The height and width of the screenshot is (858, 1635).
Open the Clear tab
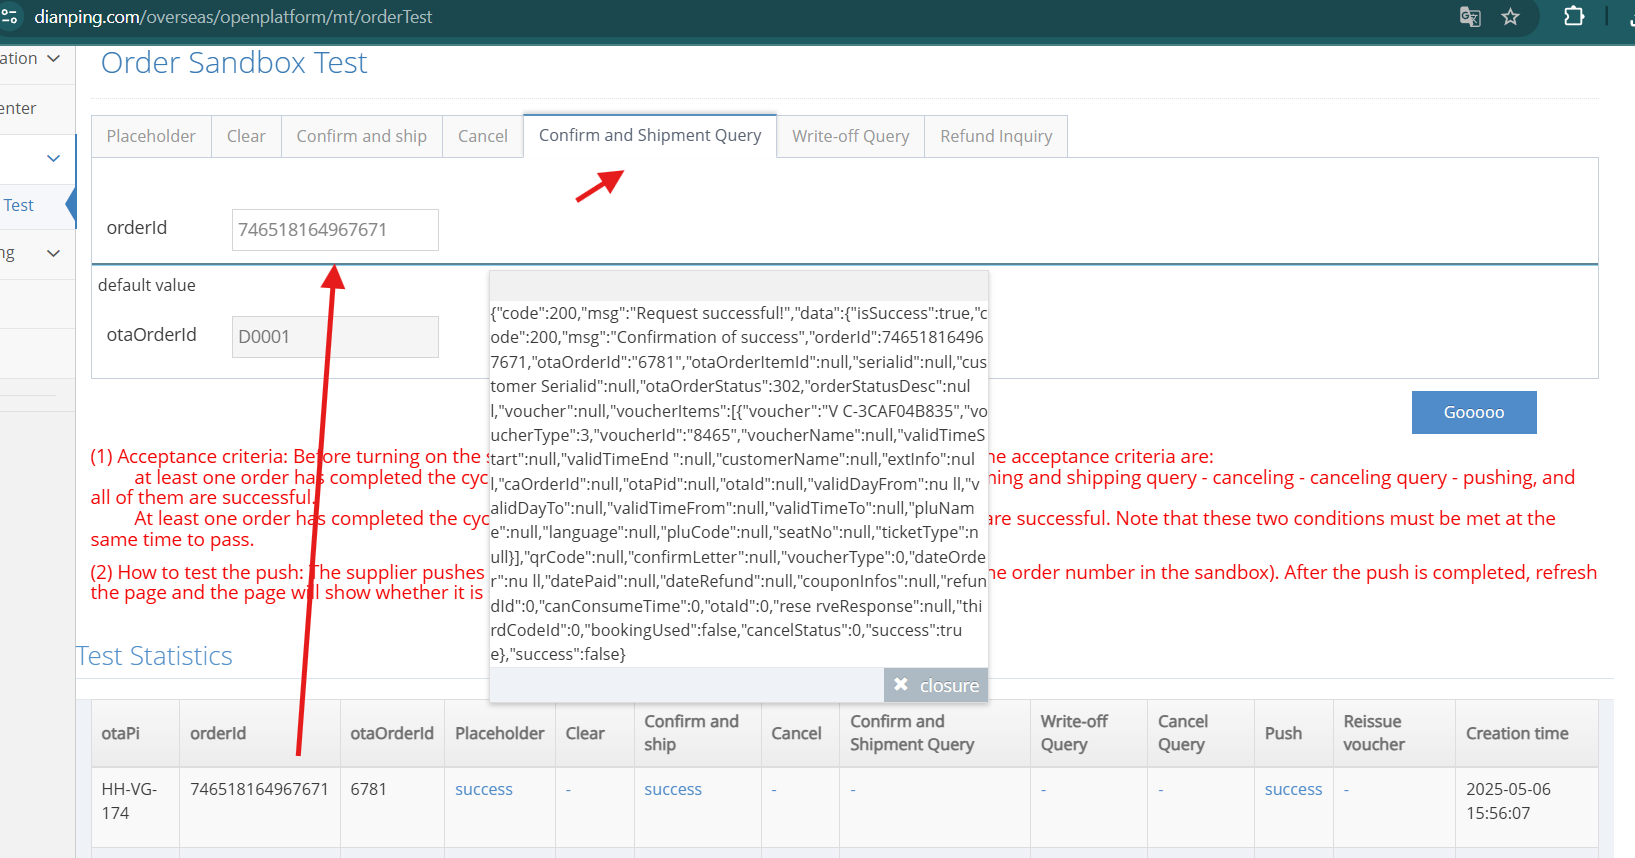pyautogui.click(x=246, y=137)
